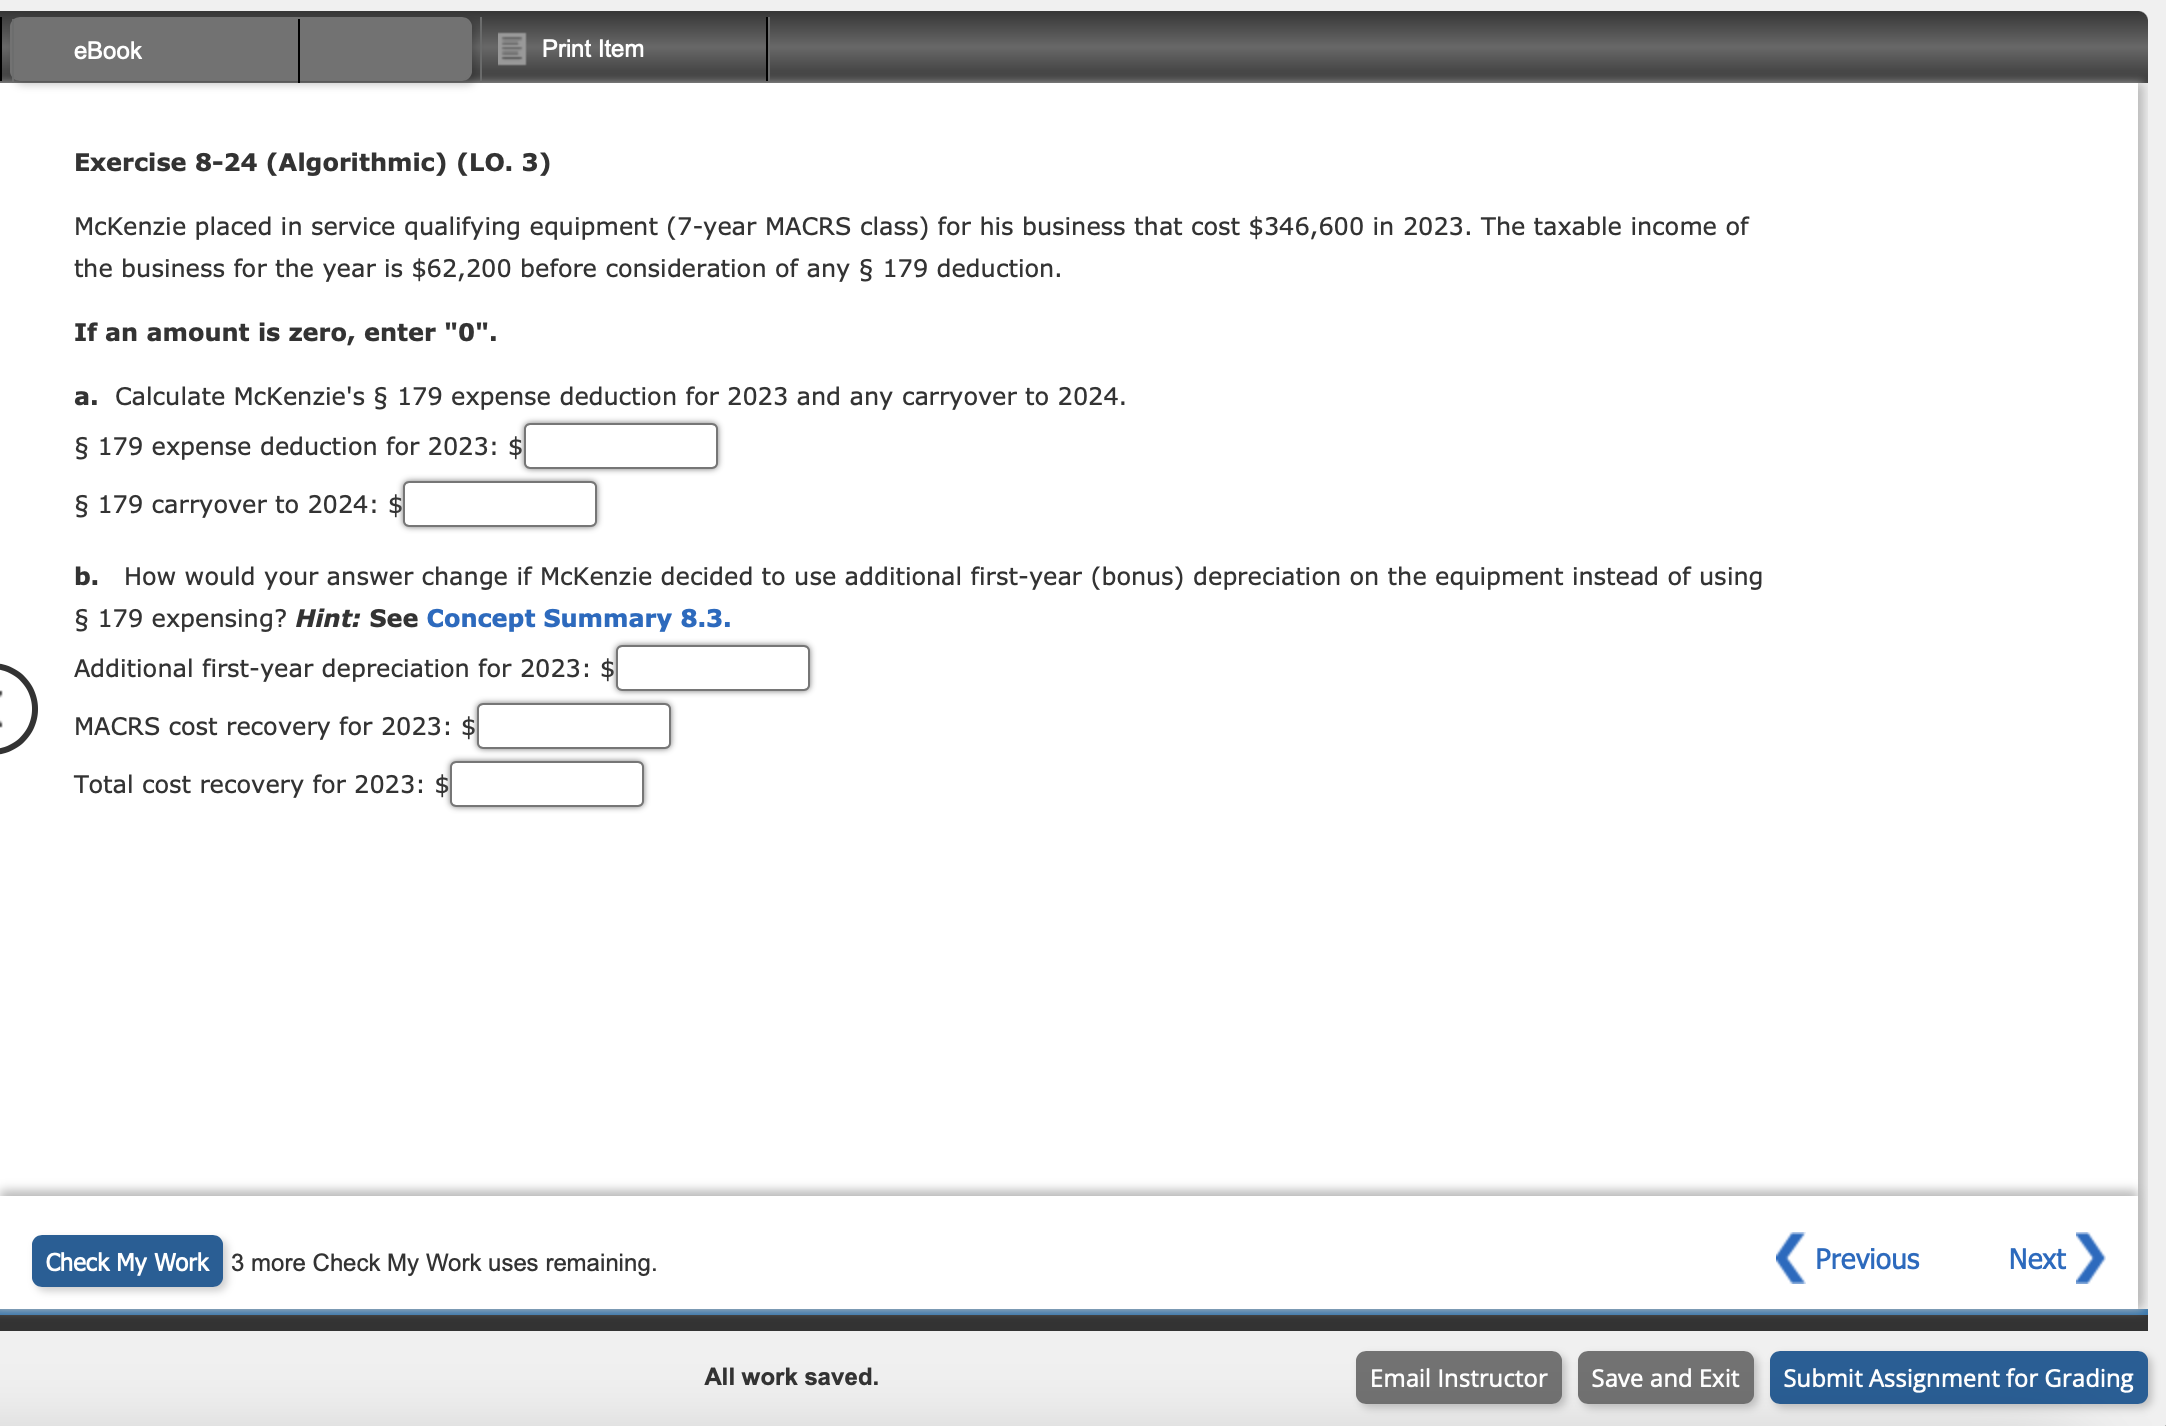Select the MACRS cost recovery input field
This screenshot has width=2166, height=1426.
coord(574,726)
